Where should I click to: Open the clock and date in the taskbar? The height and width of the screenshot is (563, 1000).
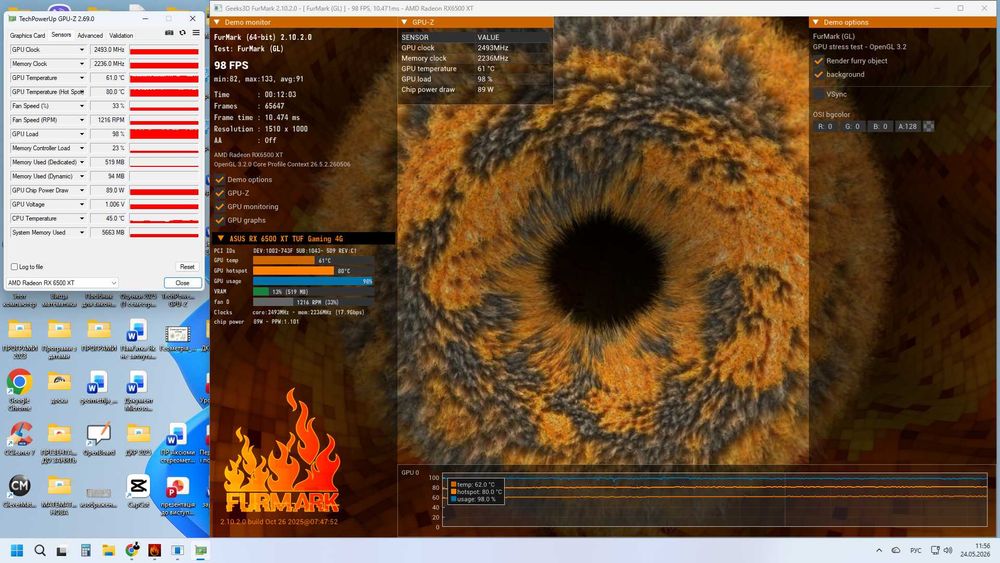[976, 550]
